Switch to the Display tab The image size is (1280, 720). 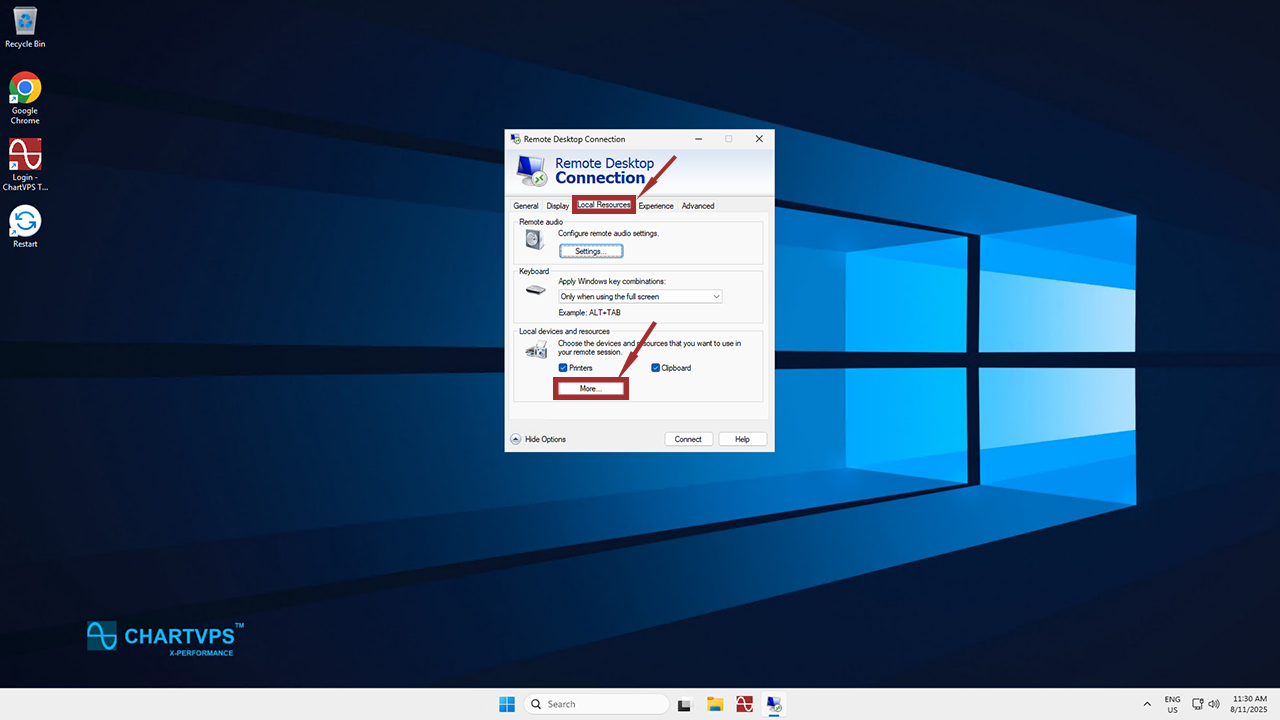(x=557, y=206)
